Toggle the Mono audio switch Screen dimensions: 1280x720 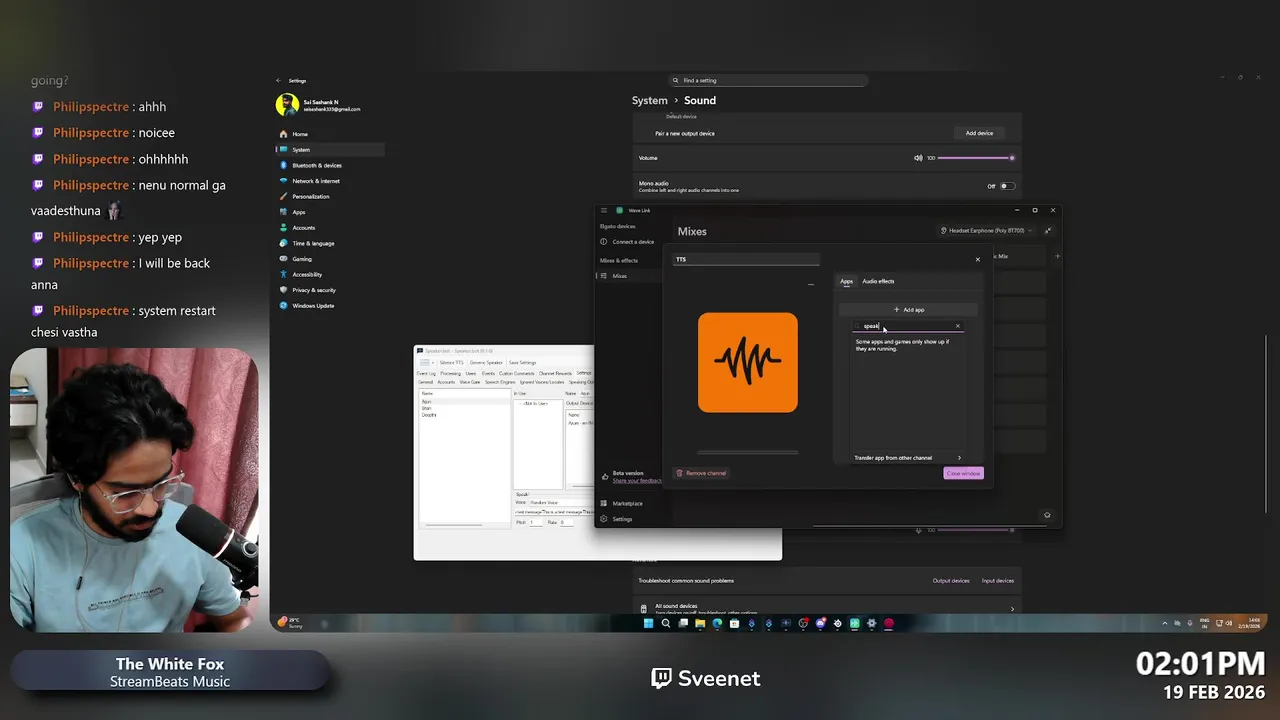[1007, 186]
